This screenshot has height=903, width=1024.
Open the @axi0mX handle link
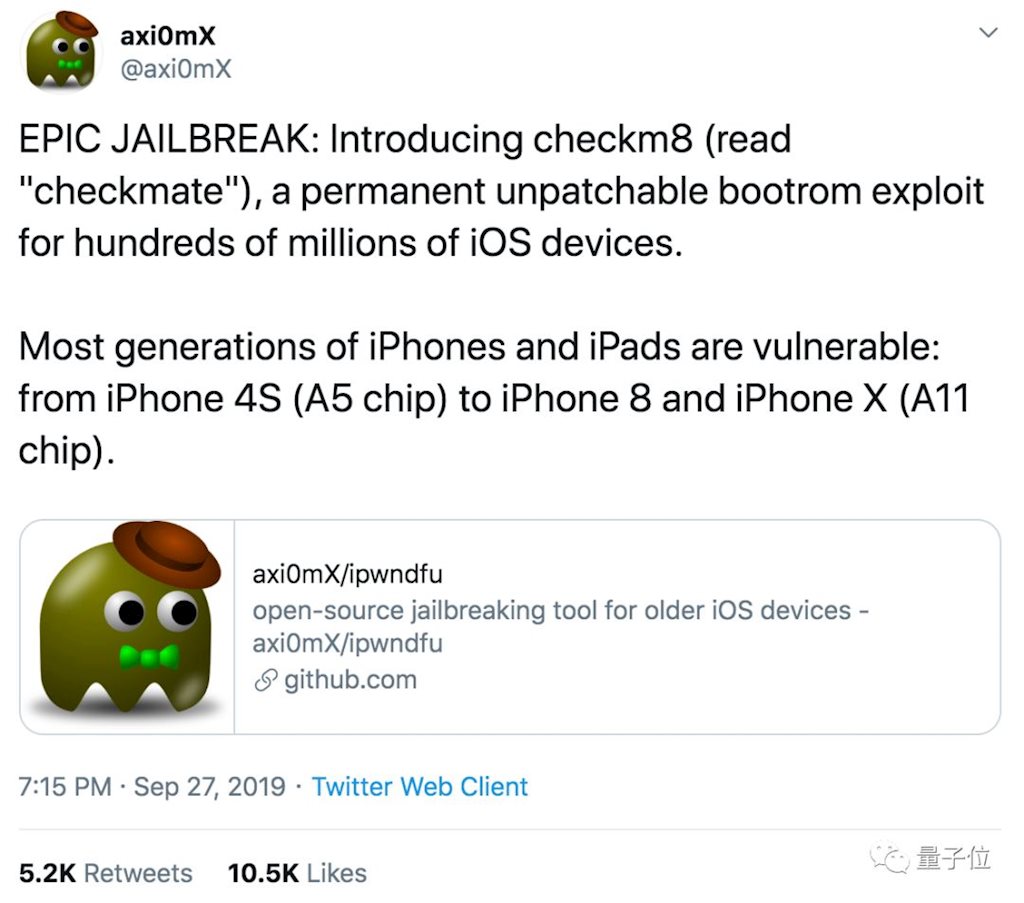(x=175, y=70)
